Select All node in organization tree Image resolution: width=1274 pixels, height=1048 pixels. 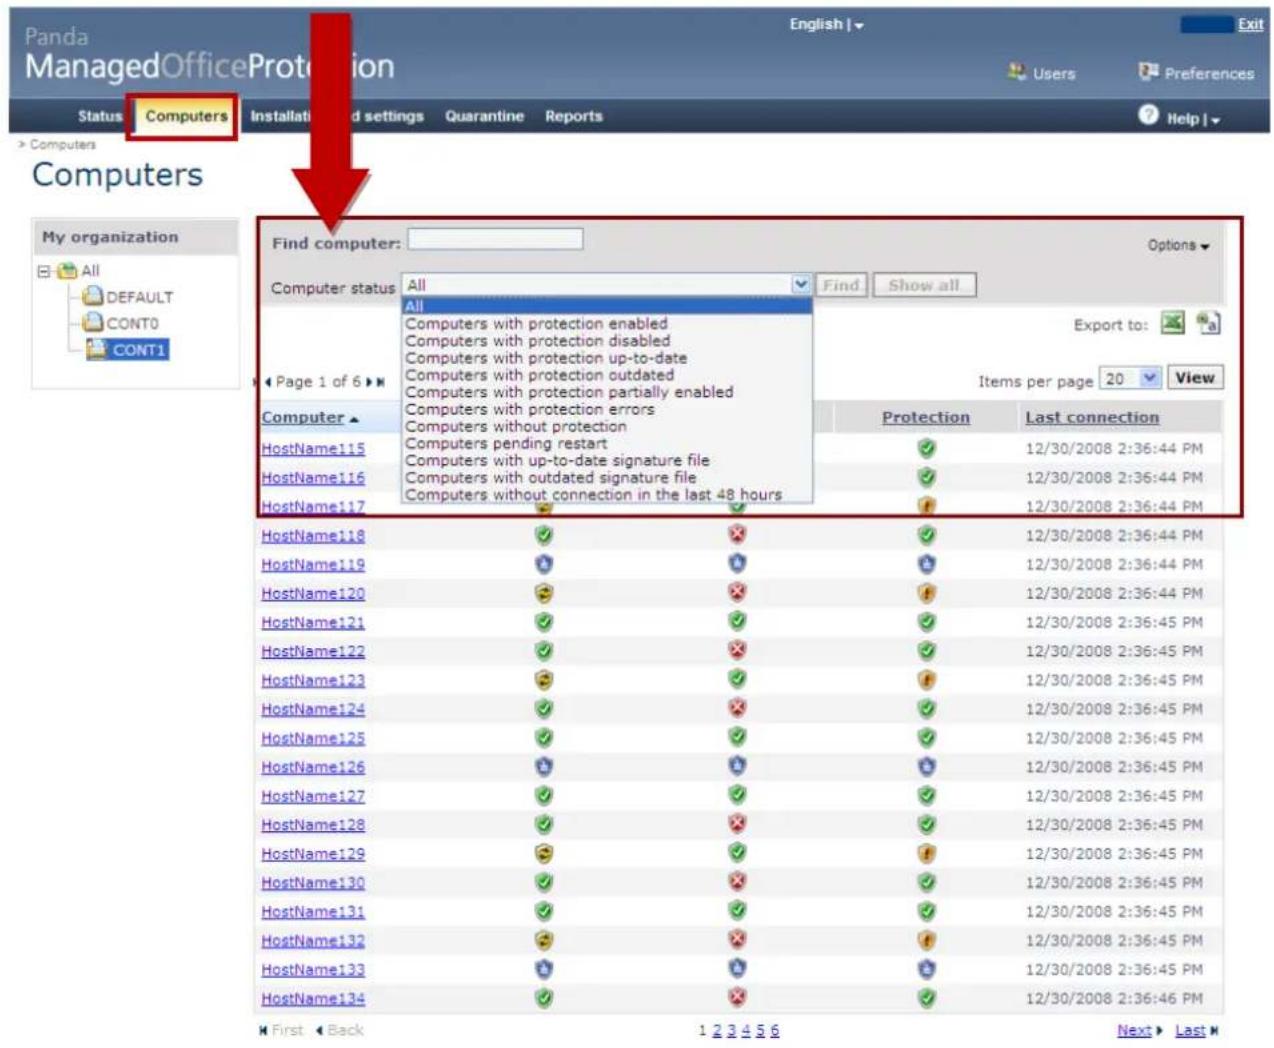click(90, 271)
